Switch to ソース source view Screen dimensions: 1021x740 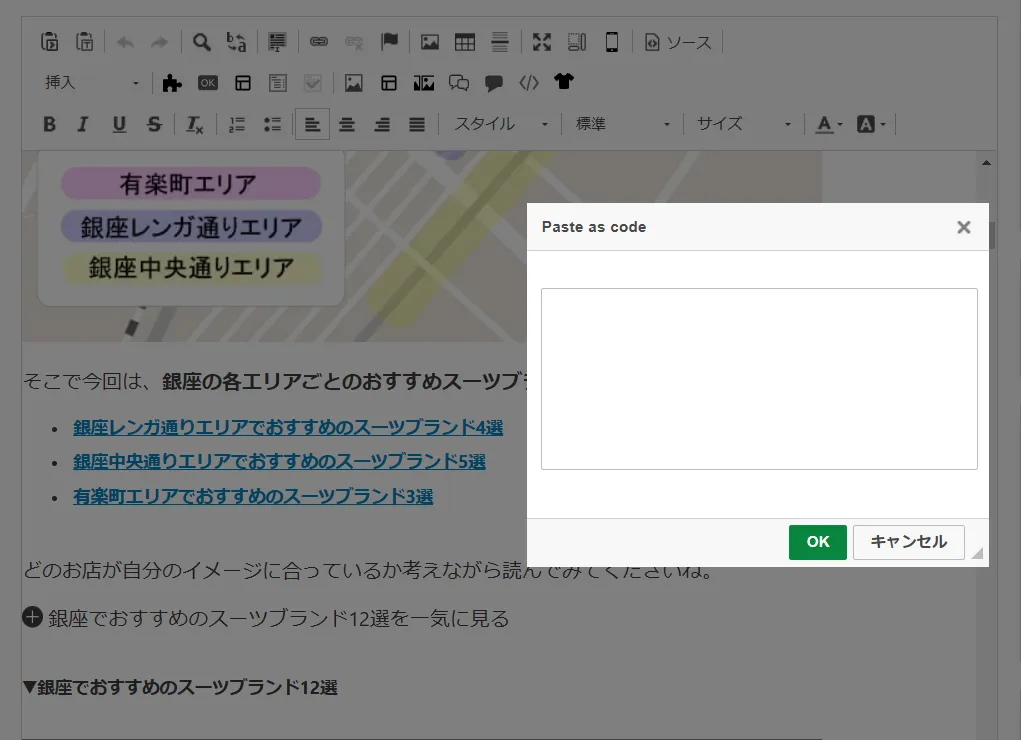(x=679, y=42)
